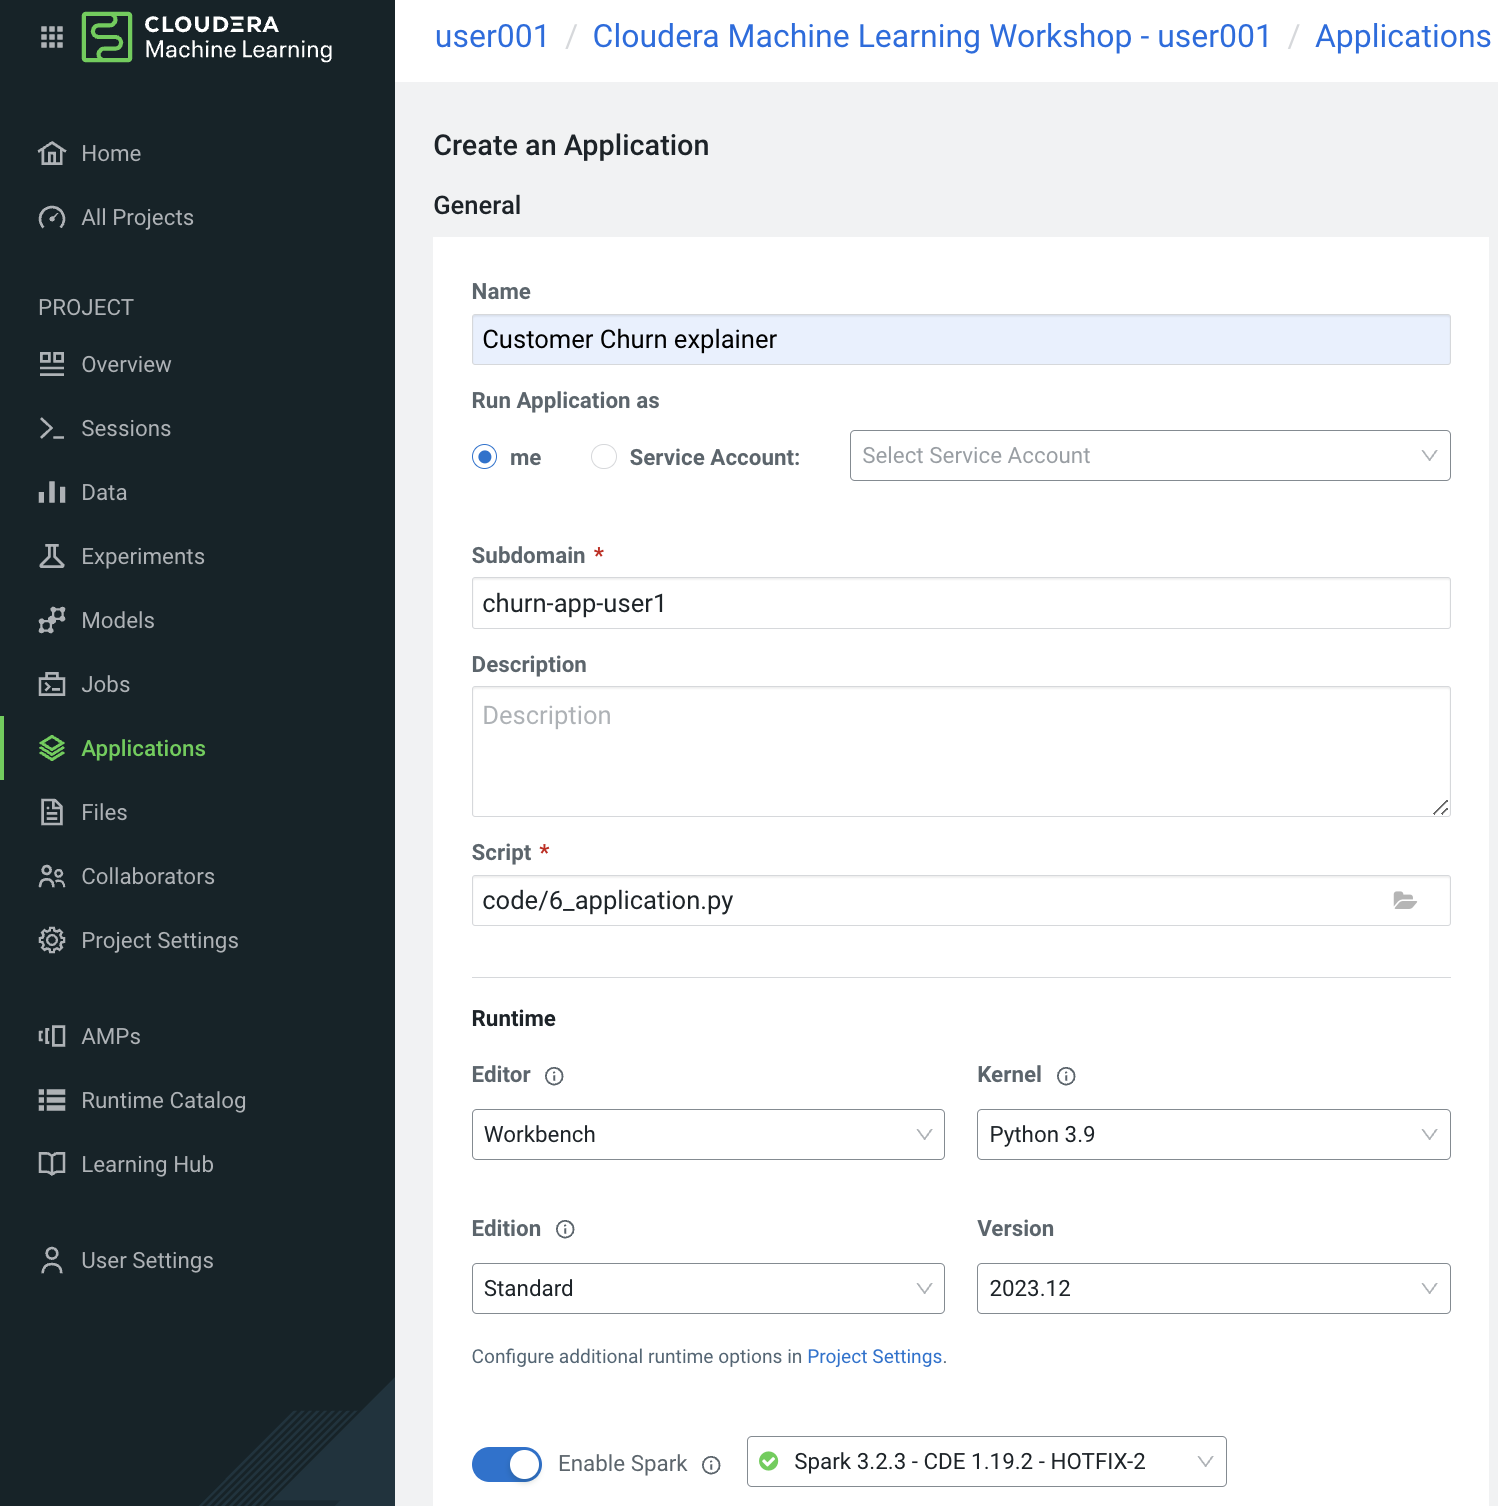
Task: Open the Editor dropdown showing Workbench
Action: (708, 1134)
